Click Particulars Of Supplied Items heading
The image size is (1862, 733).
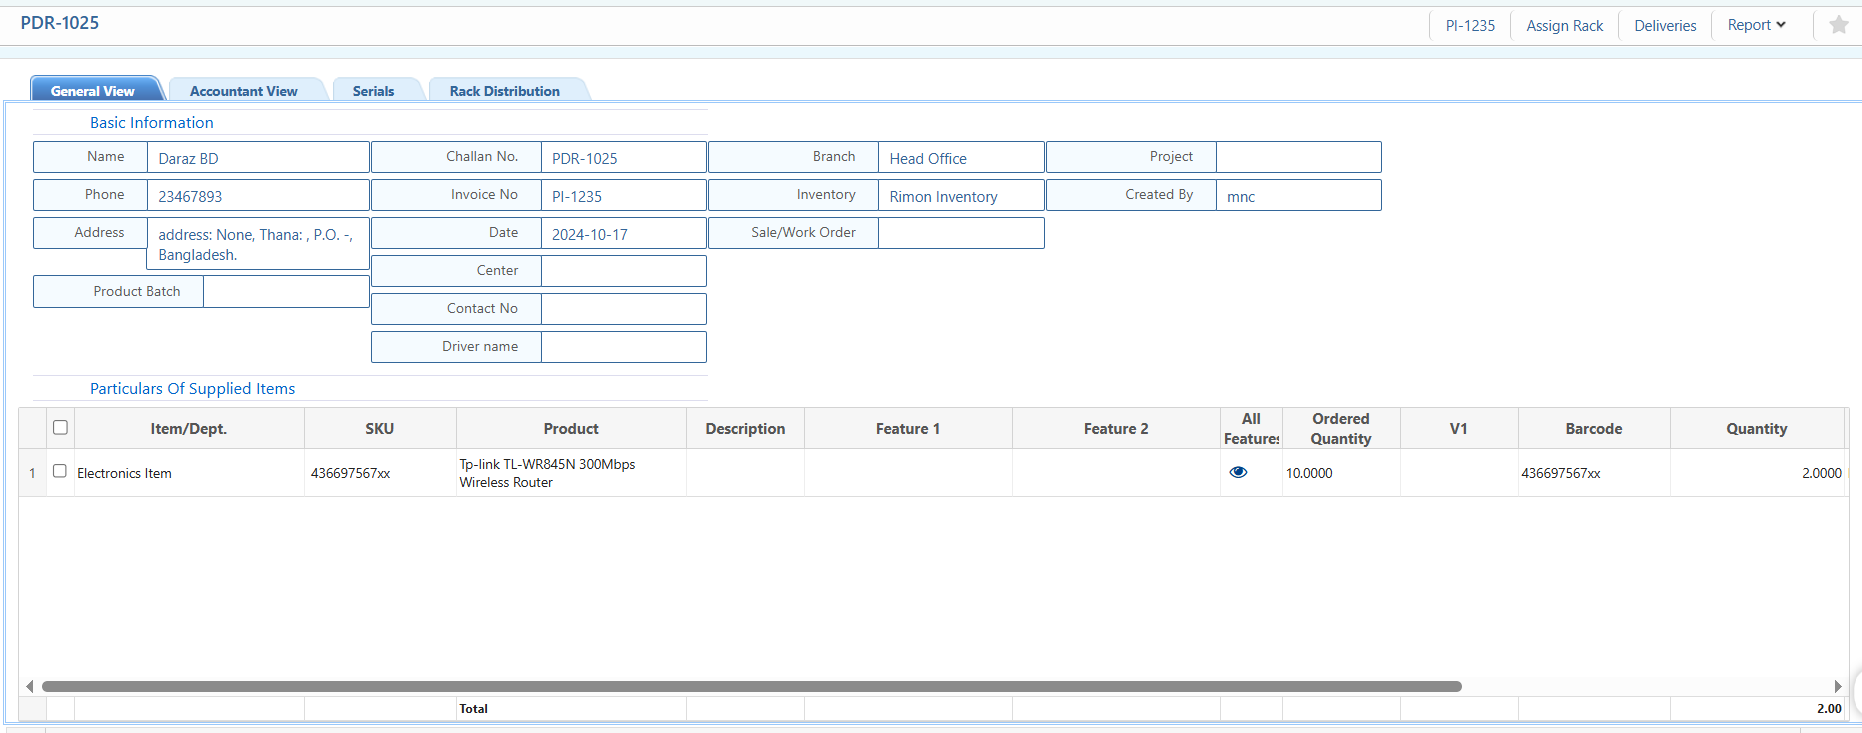[x=193, y=388]
